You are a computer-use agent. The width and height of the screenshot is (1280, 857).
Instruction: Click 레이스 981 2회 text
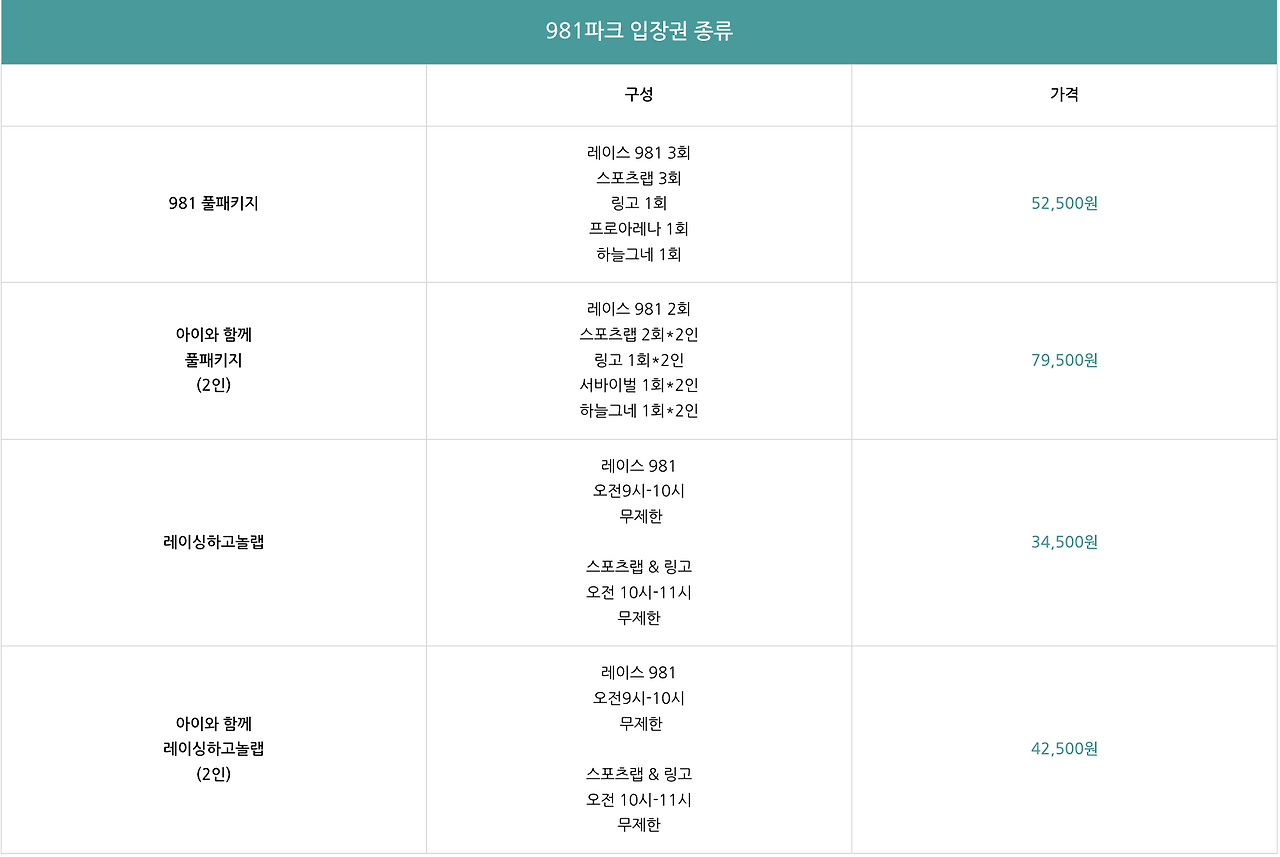click(x=639, y=309)
